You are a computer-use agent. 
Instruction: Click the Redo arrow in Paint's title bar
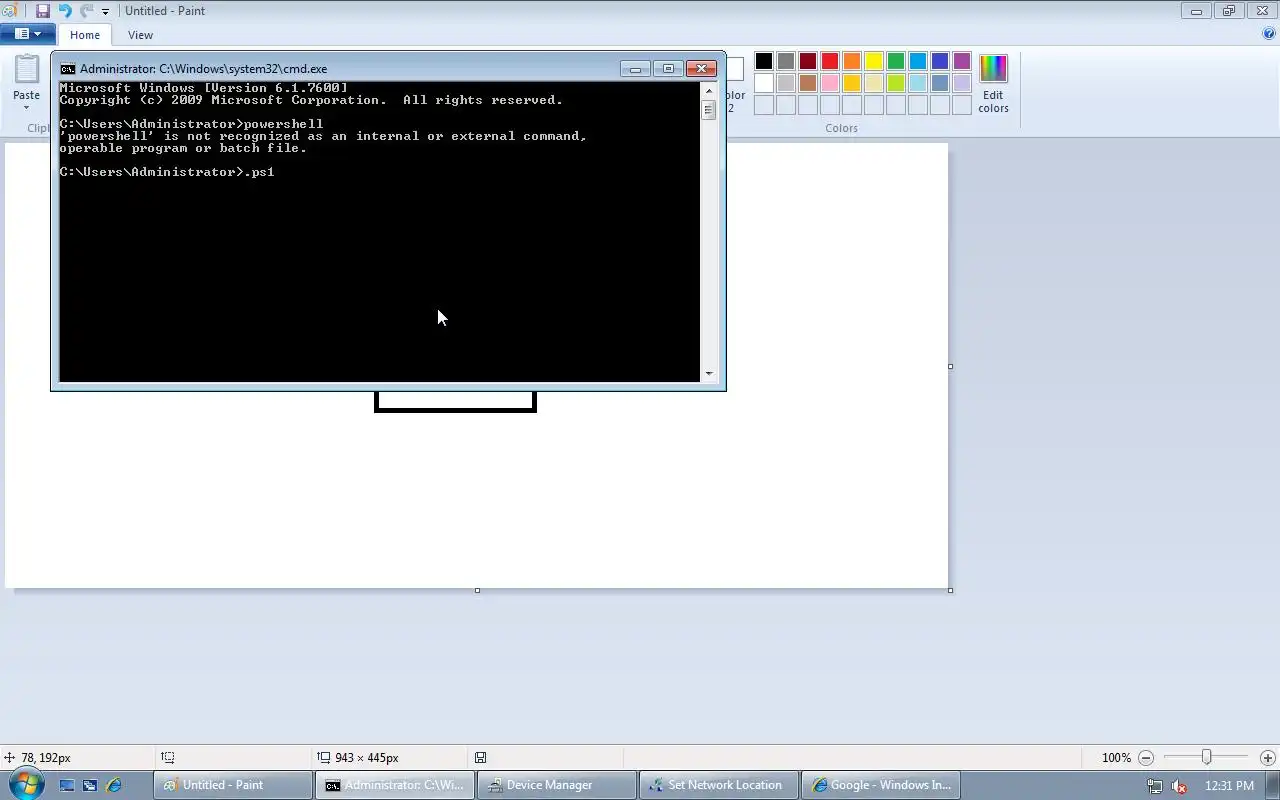[86, 11]
